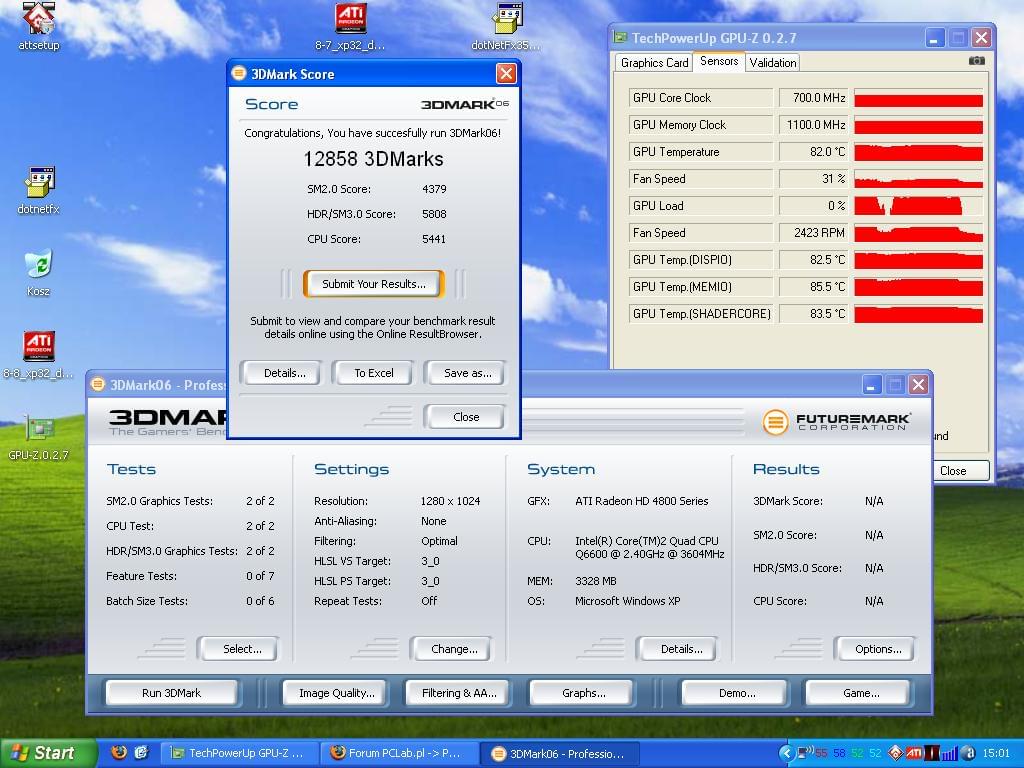Click Save as in score dialog
The image size is (1024, 768).
click(467, 373)
